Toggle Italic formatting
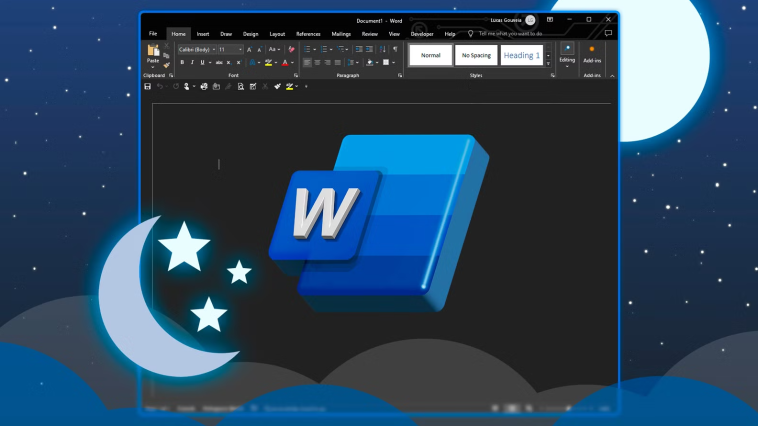Image resolution: width=758 pixels, height=426 pixels. coord(191,62)
